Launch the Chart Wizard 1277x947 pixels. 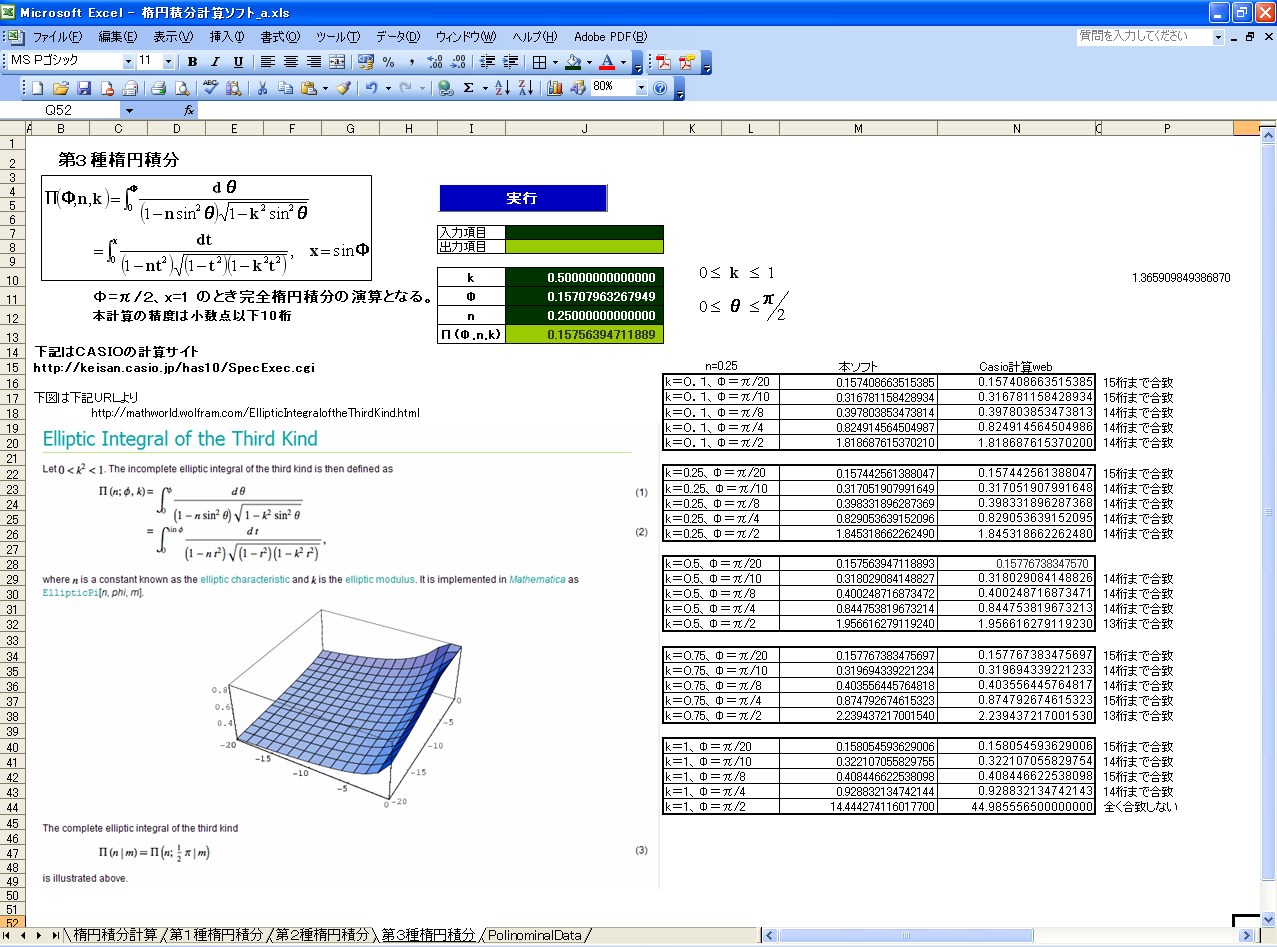tap(555, 88)
